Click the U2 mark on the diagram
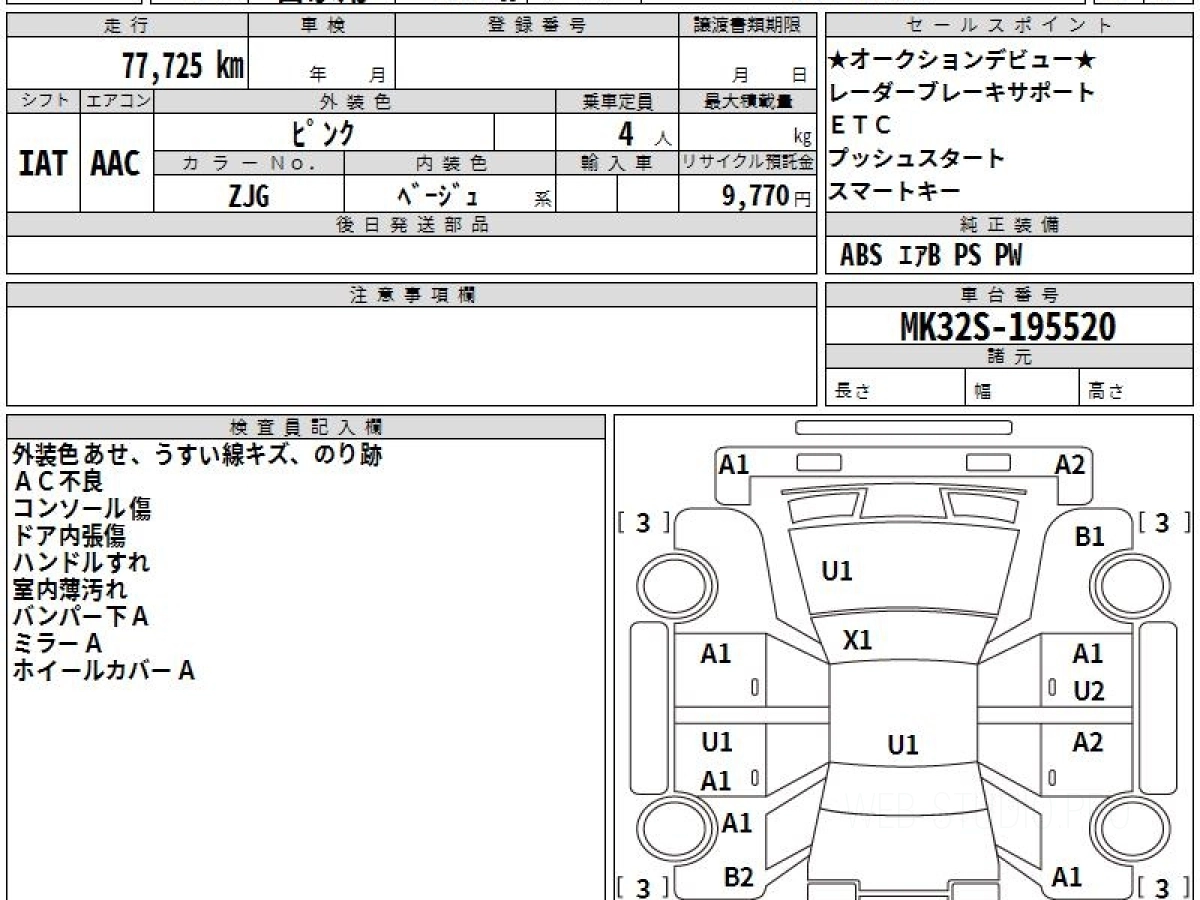Viewport: 1200px width, 900px height. pyautogui.click(x=1089, y=691)
